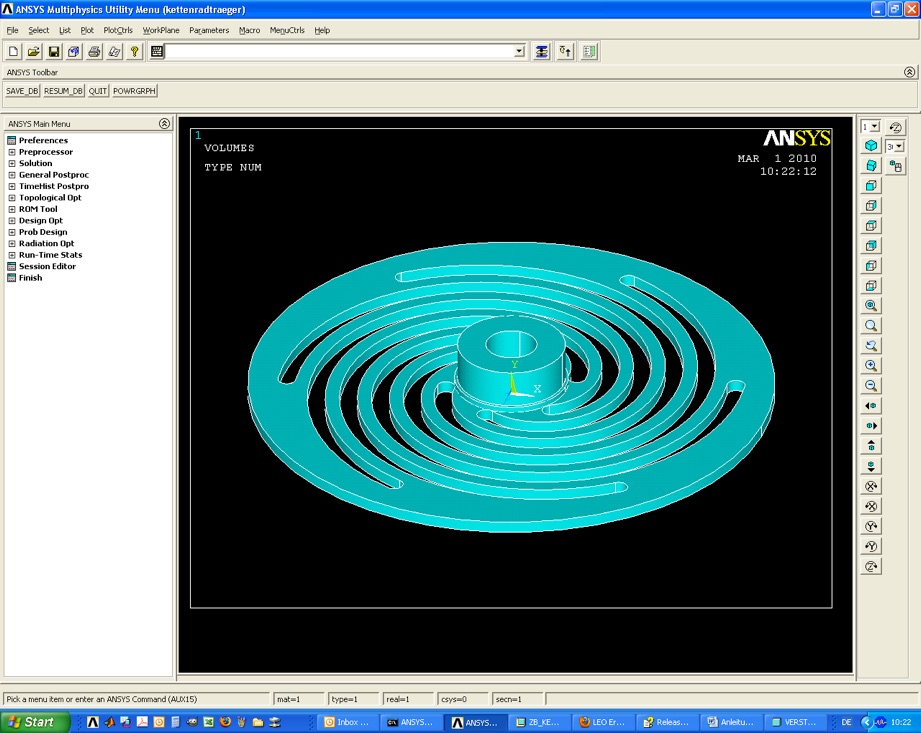The image size is (921, 733).
Task: Click Finish in the Main Menu
Action: coord(31,278)
